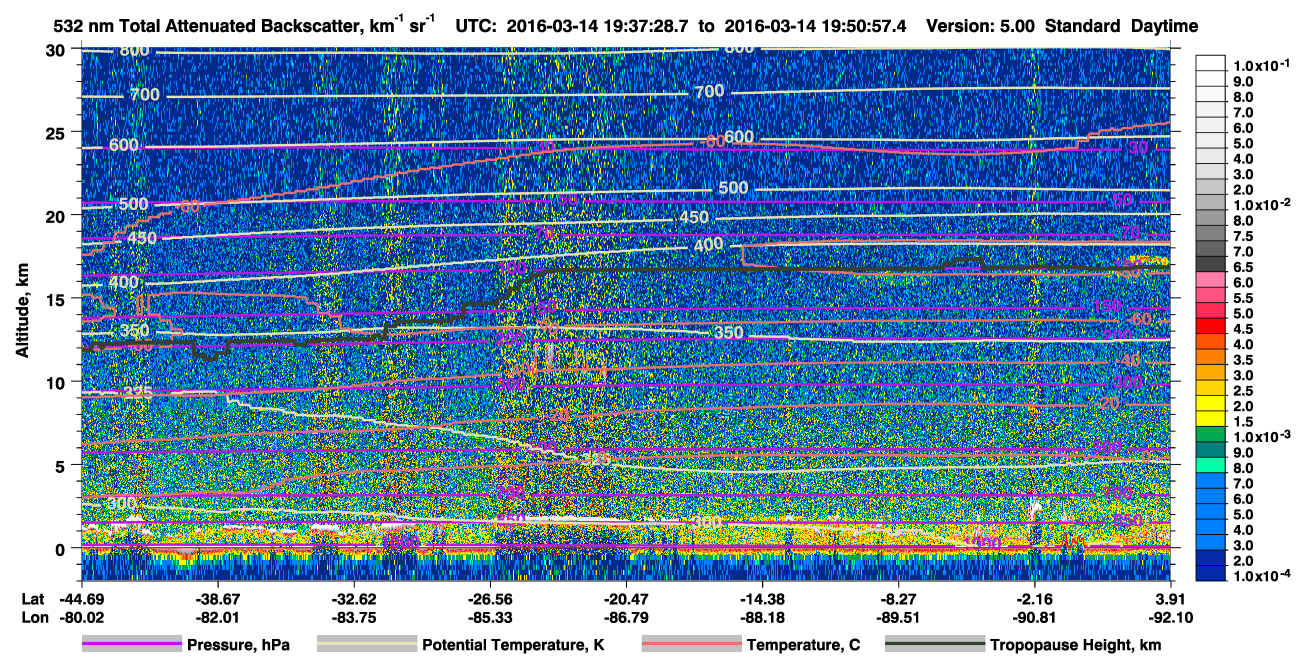Click the 'UTC:' label in the title
Screen dimensions: 1300x667
(x=474, y=26)
